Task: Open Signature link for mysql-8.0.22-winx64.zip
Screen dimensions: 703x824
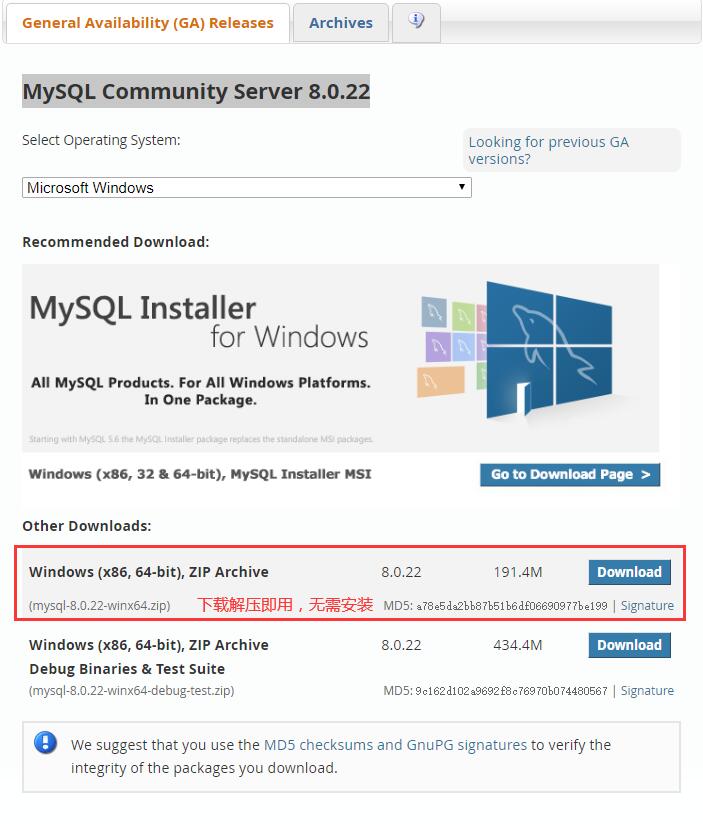Action: [x=647, y=605]
